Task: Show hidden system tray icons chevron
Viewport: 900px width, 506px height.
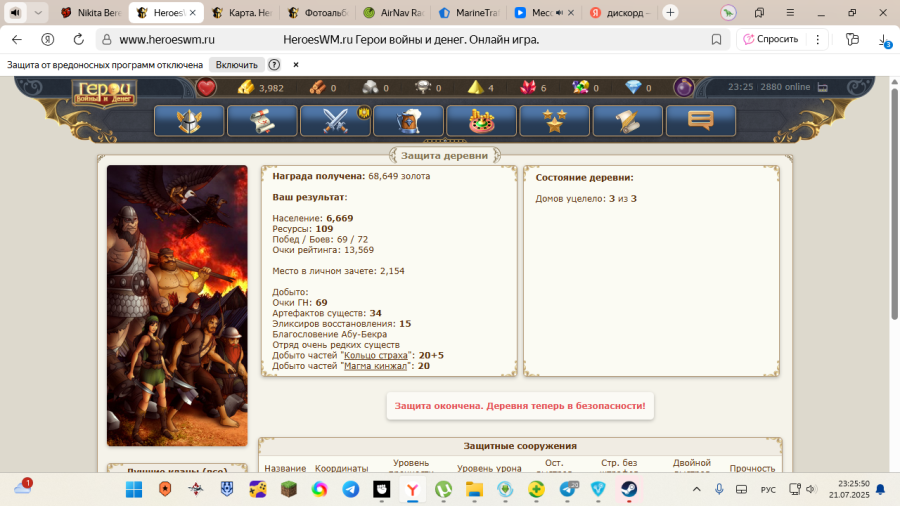Action: pyautogui.click(x=696, y=489)
